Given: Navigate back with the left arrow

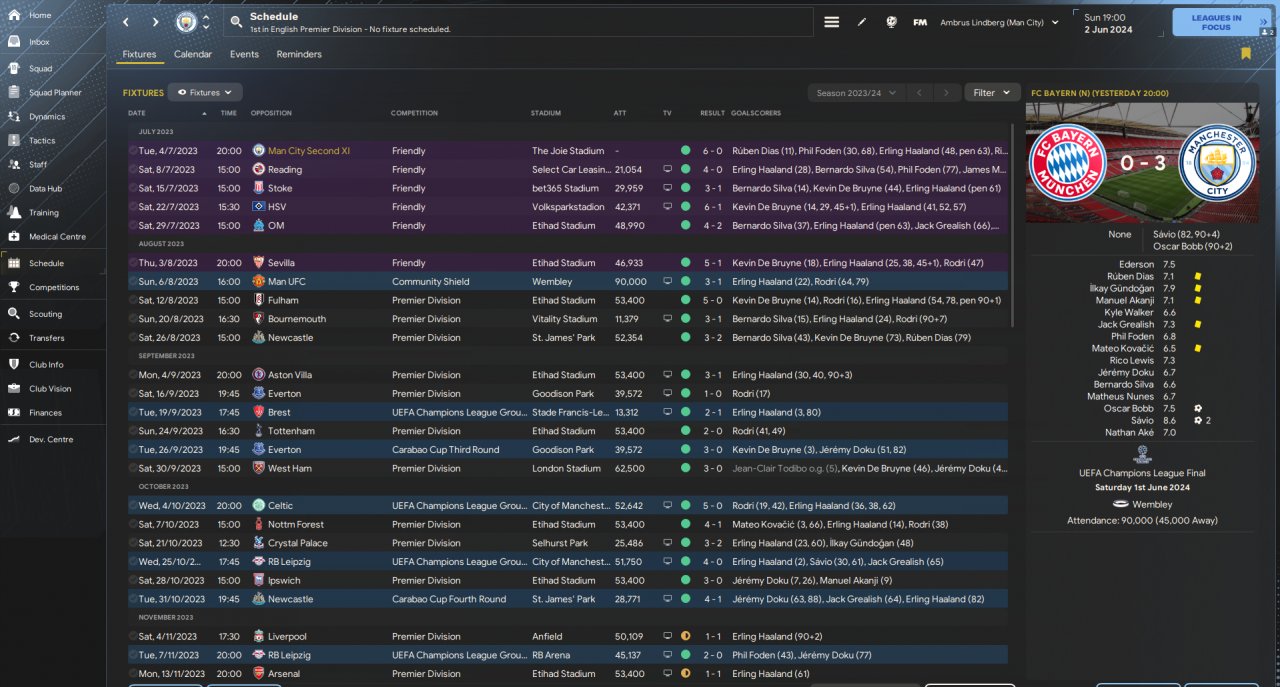Looking at the screenshot, I should [x=125, y=22].
